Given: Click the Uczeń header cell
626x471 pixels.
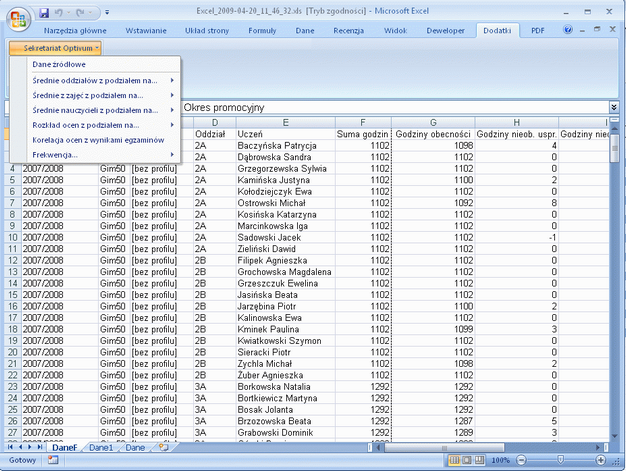Looking at the screenshot, I should click(285, 134).
